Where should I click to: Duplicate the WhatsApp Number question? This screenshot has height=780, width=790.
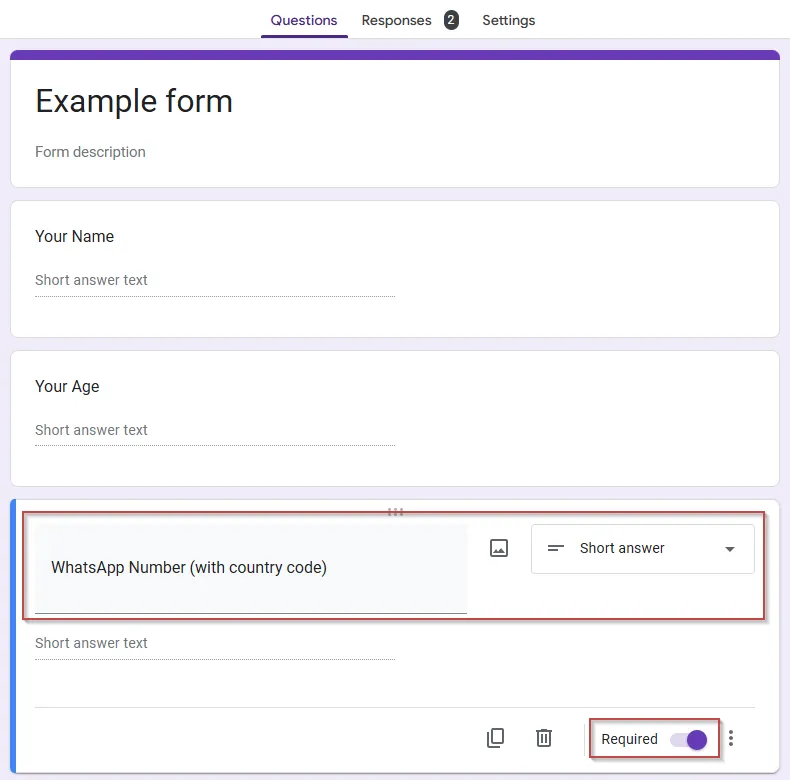point(495,738)
